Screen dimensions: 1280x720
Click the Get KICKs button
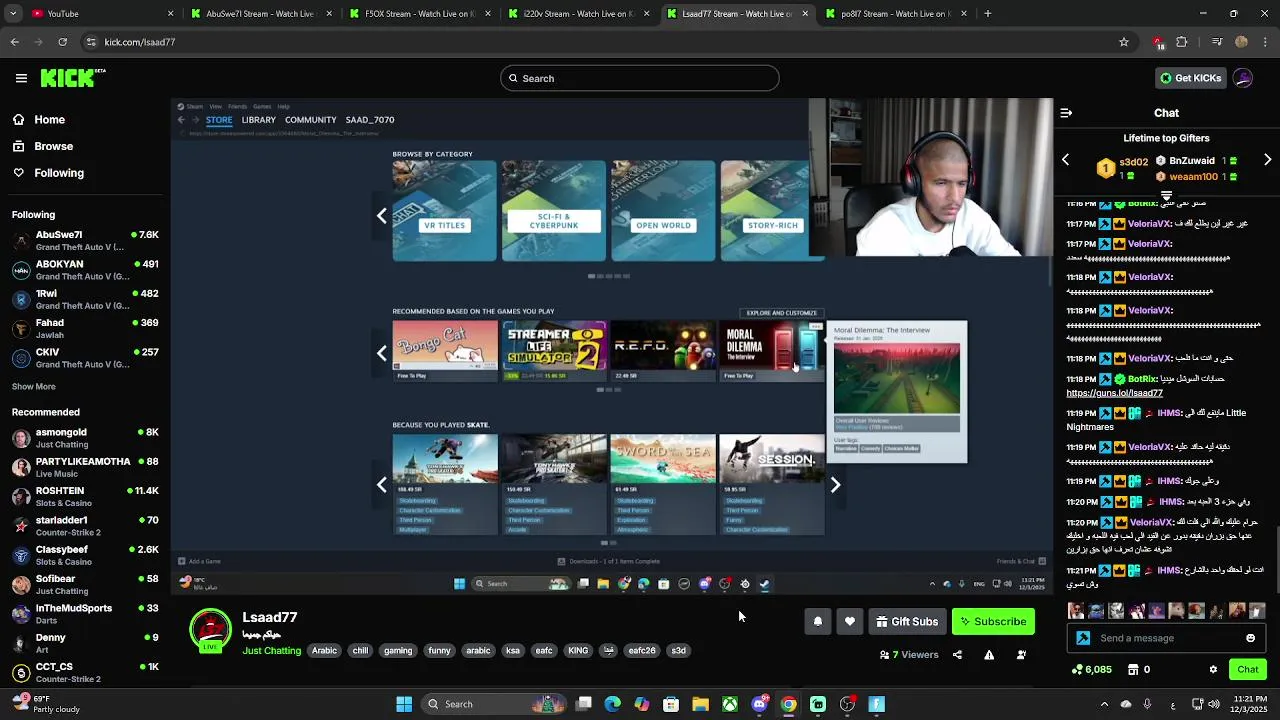[1190, 78]
